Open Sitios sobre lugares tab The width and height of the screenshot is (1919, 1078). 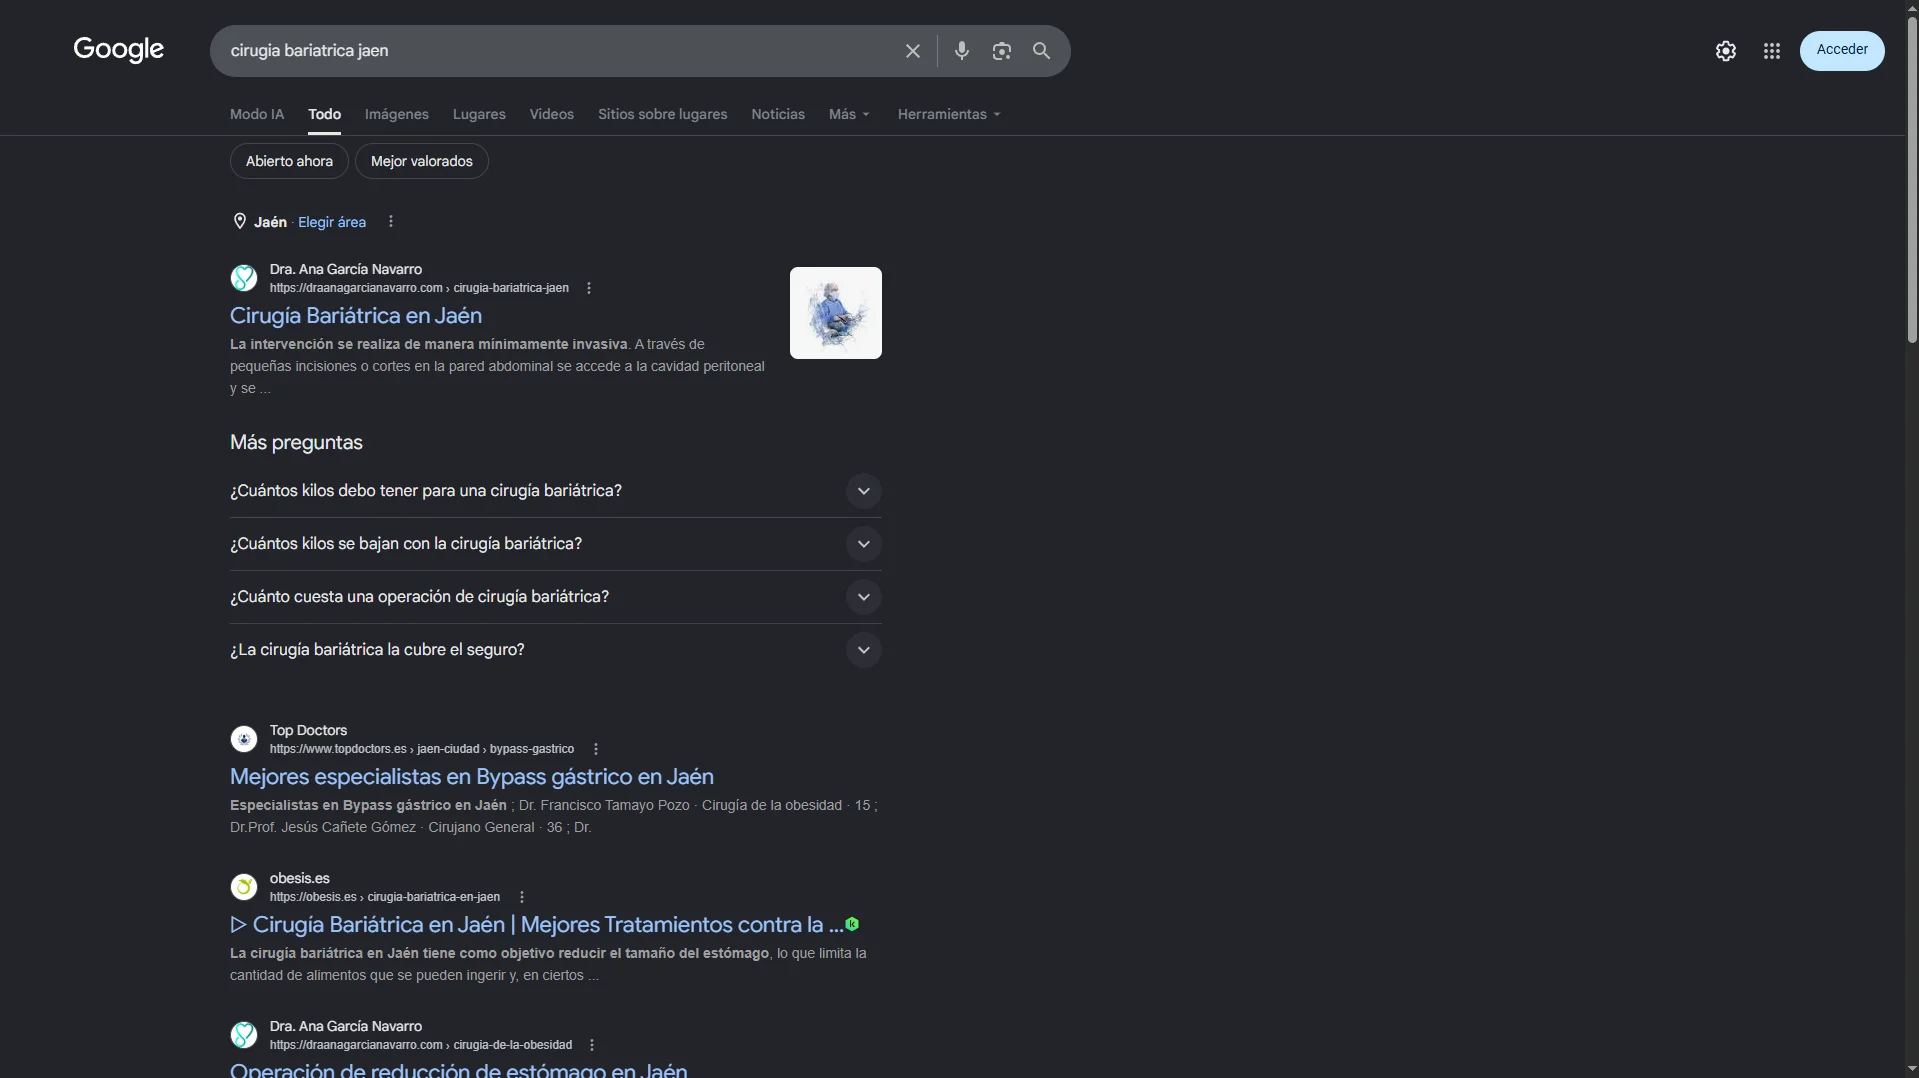663,114
